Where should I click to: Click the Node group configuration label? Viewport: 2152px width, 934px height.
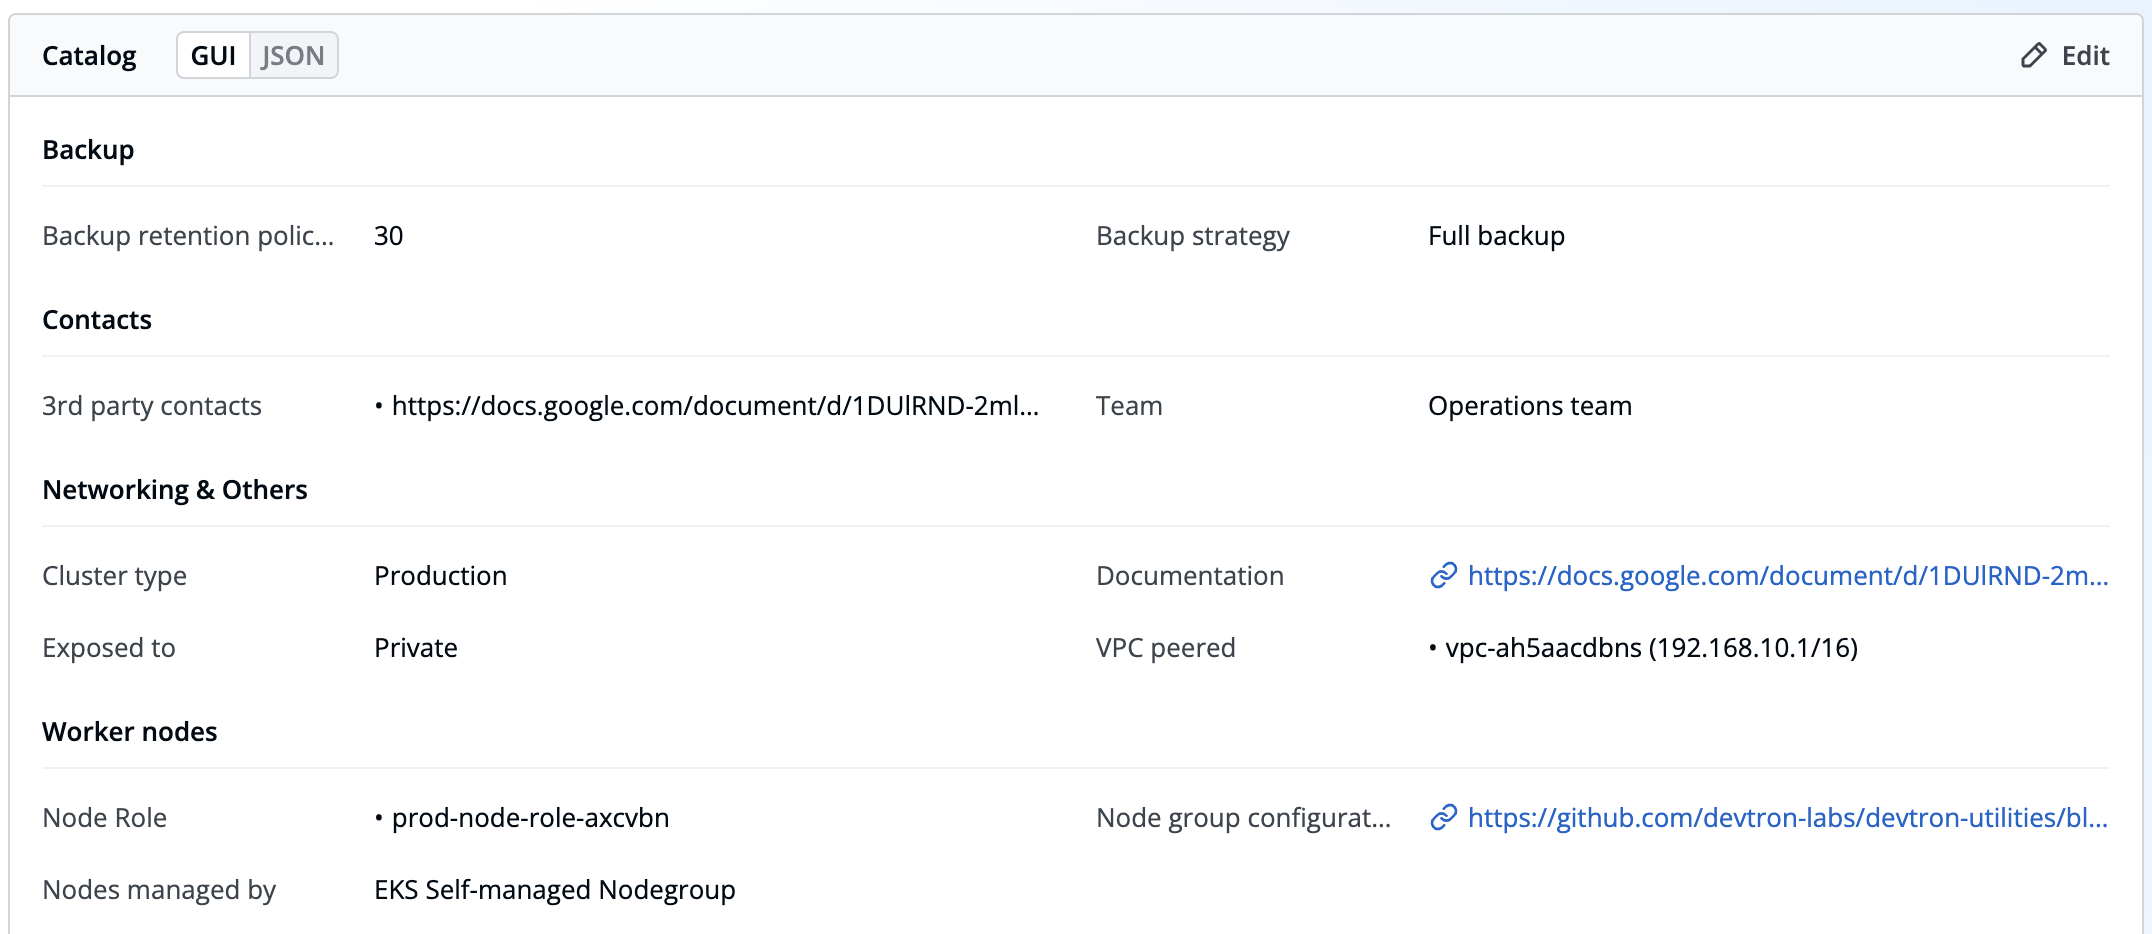(x=1244, y=818)
